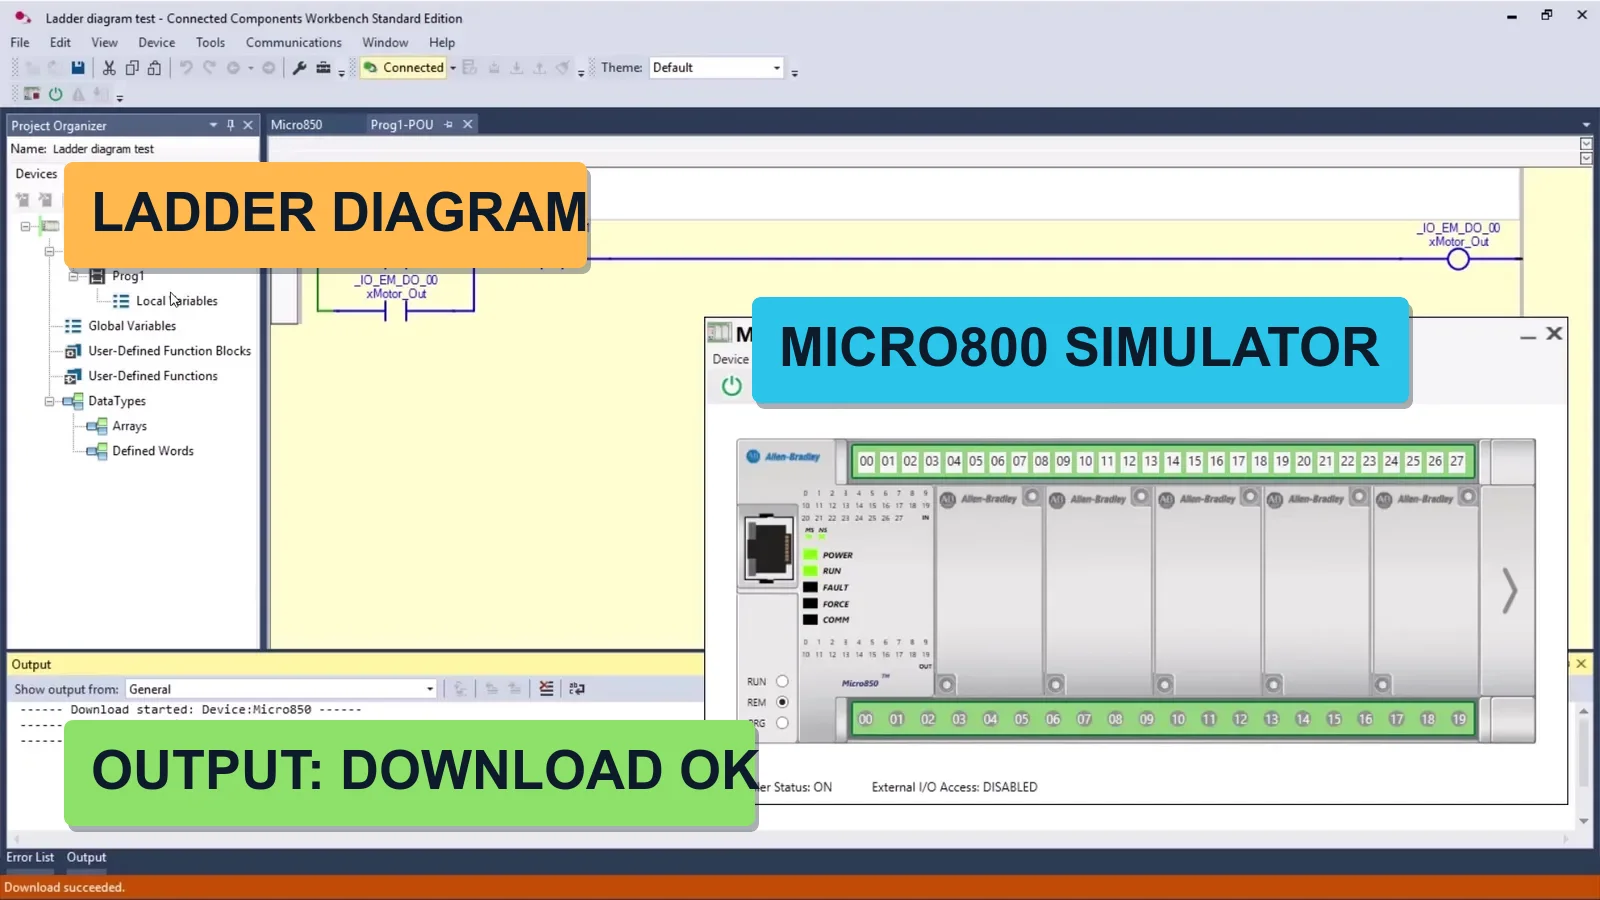
Task: Click the simulator screen icon in second toolbar row
Action: (32, 94)
